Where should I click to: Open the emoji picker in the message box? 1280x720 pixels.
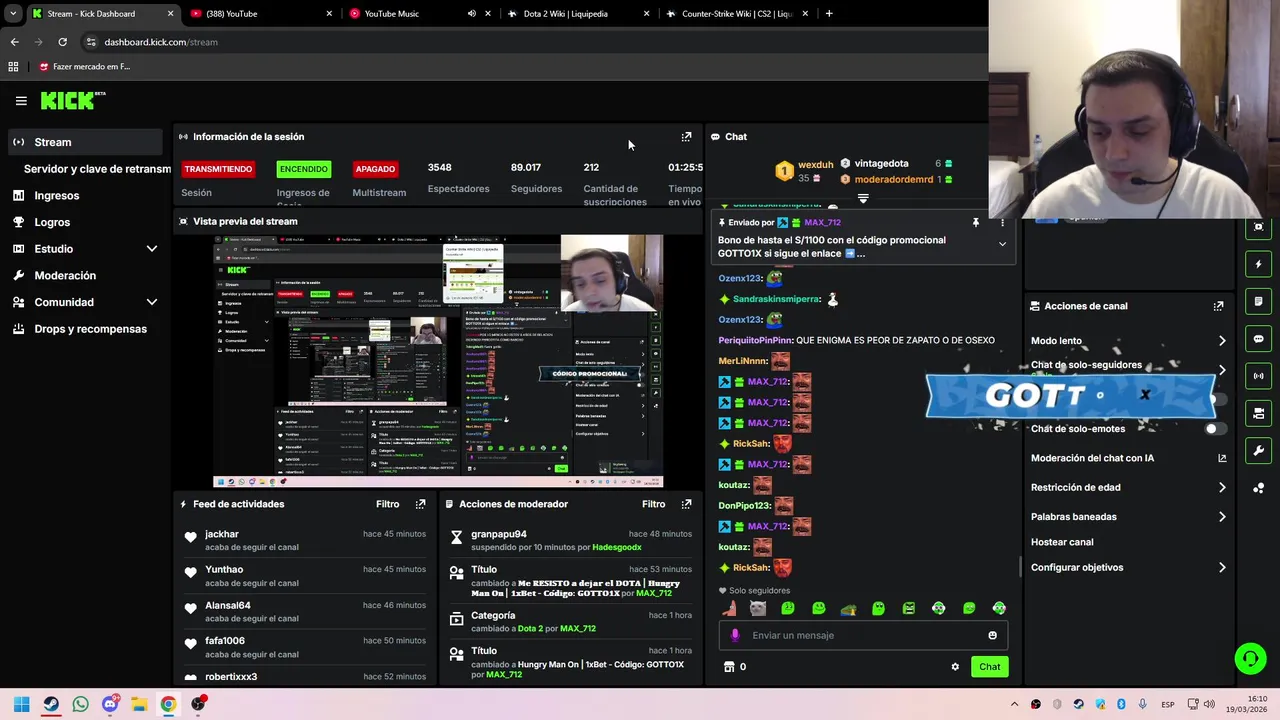tap(992, 635)
